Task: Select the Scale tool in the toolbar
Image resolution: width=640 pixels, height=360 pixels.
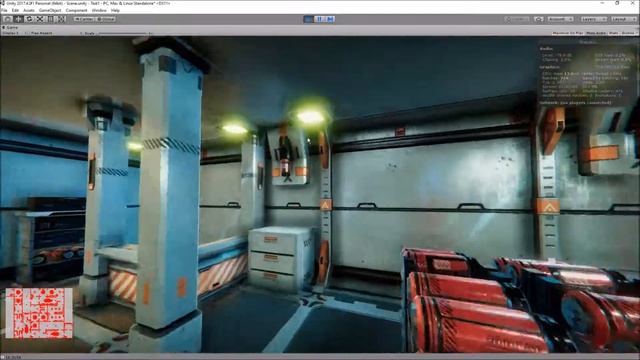Action: coord(40,19)
